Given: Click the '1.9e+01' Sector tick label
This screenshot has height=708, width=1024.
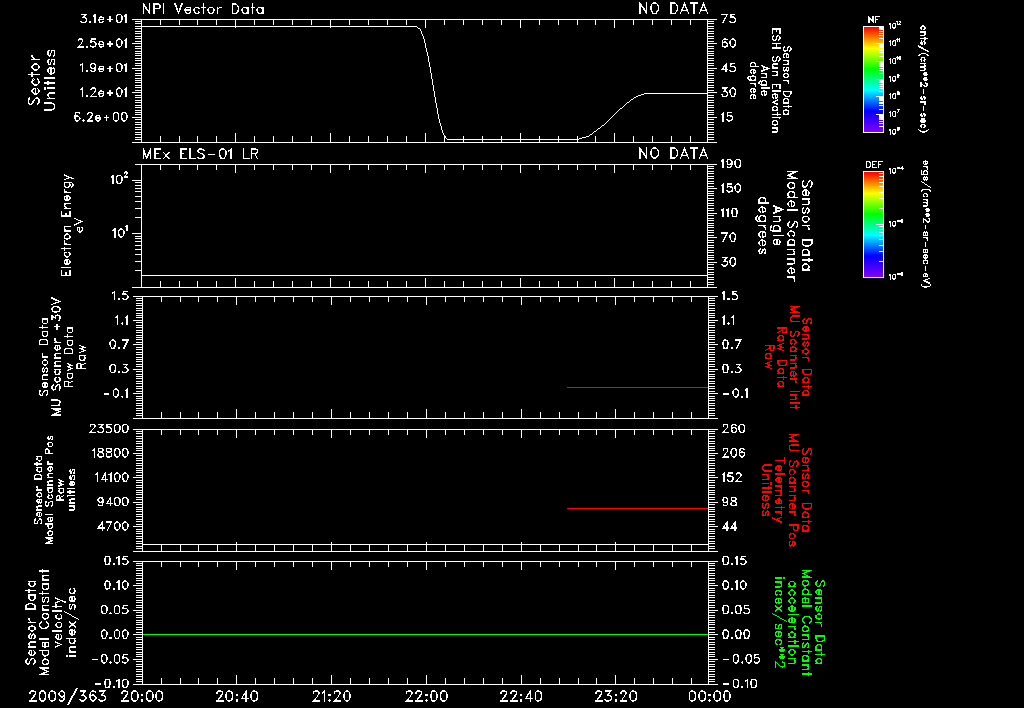Looking at the screenshot, I should tap(104, 68).
